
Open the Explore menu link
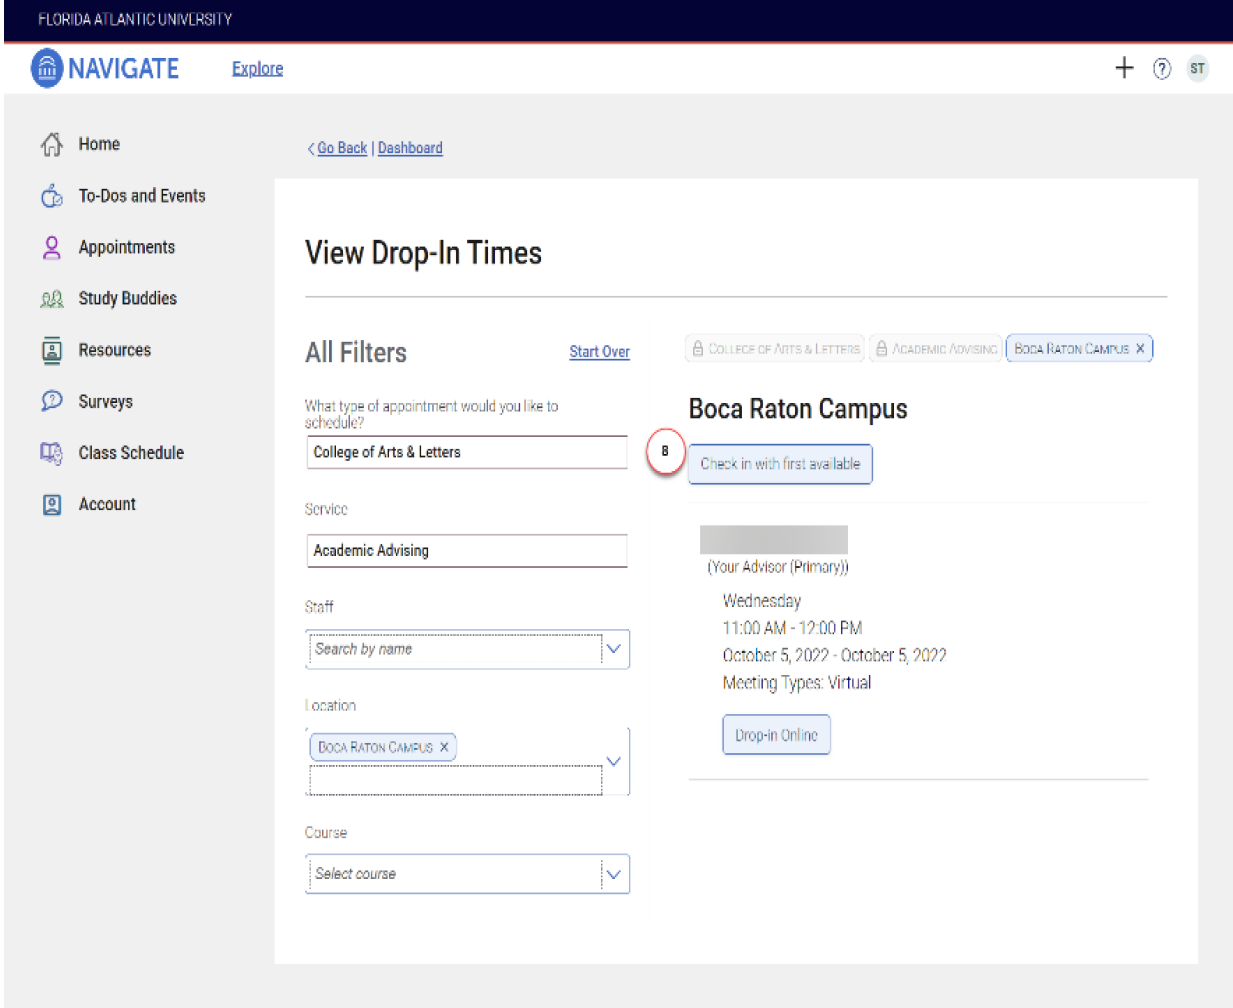click(x=257, y=69)
